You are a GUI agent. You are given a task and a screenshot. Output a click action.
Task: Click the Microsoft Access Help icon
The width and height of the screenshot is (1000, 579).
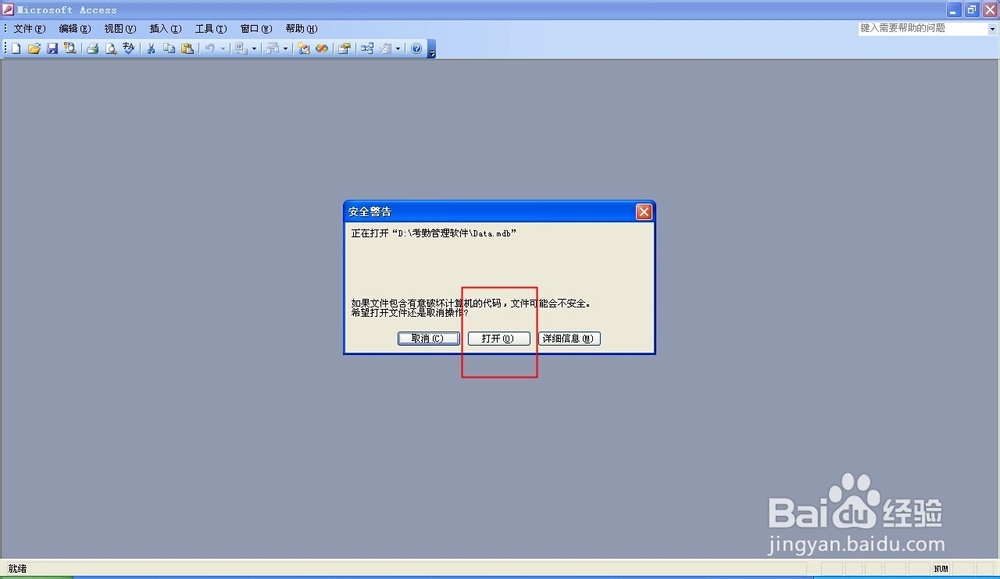click(x=416, y=48)
